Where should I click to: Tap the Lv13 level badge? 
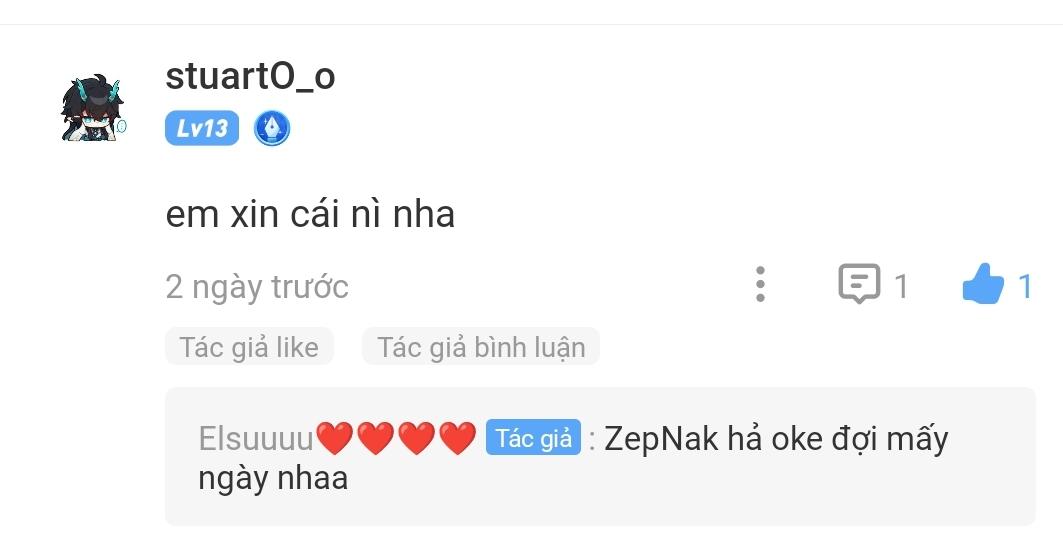point(202,128)
